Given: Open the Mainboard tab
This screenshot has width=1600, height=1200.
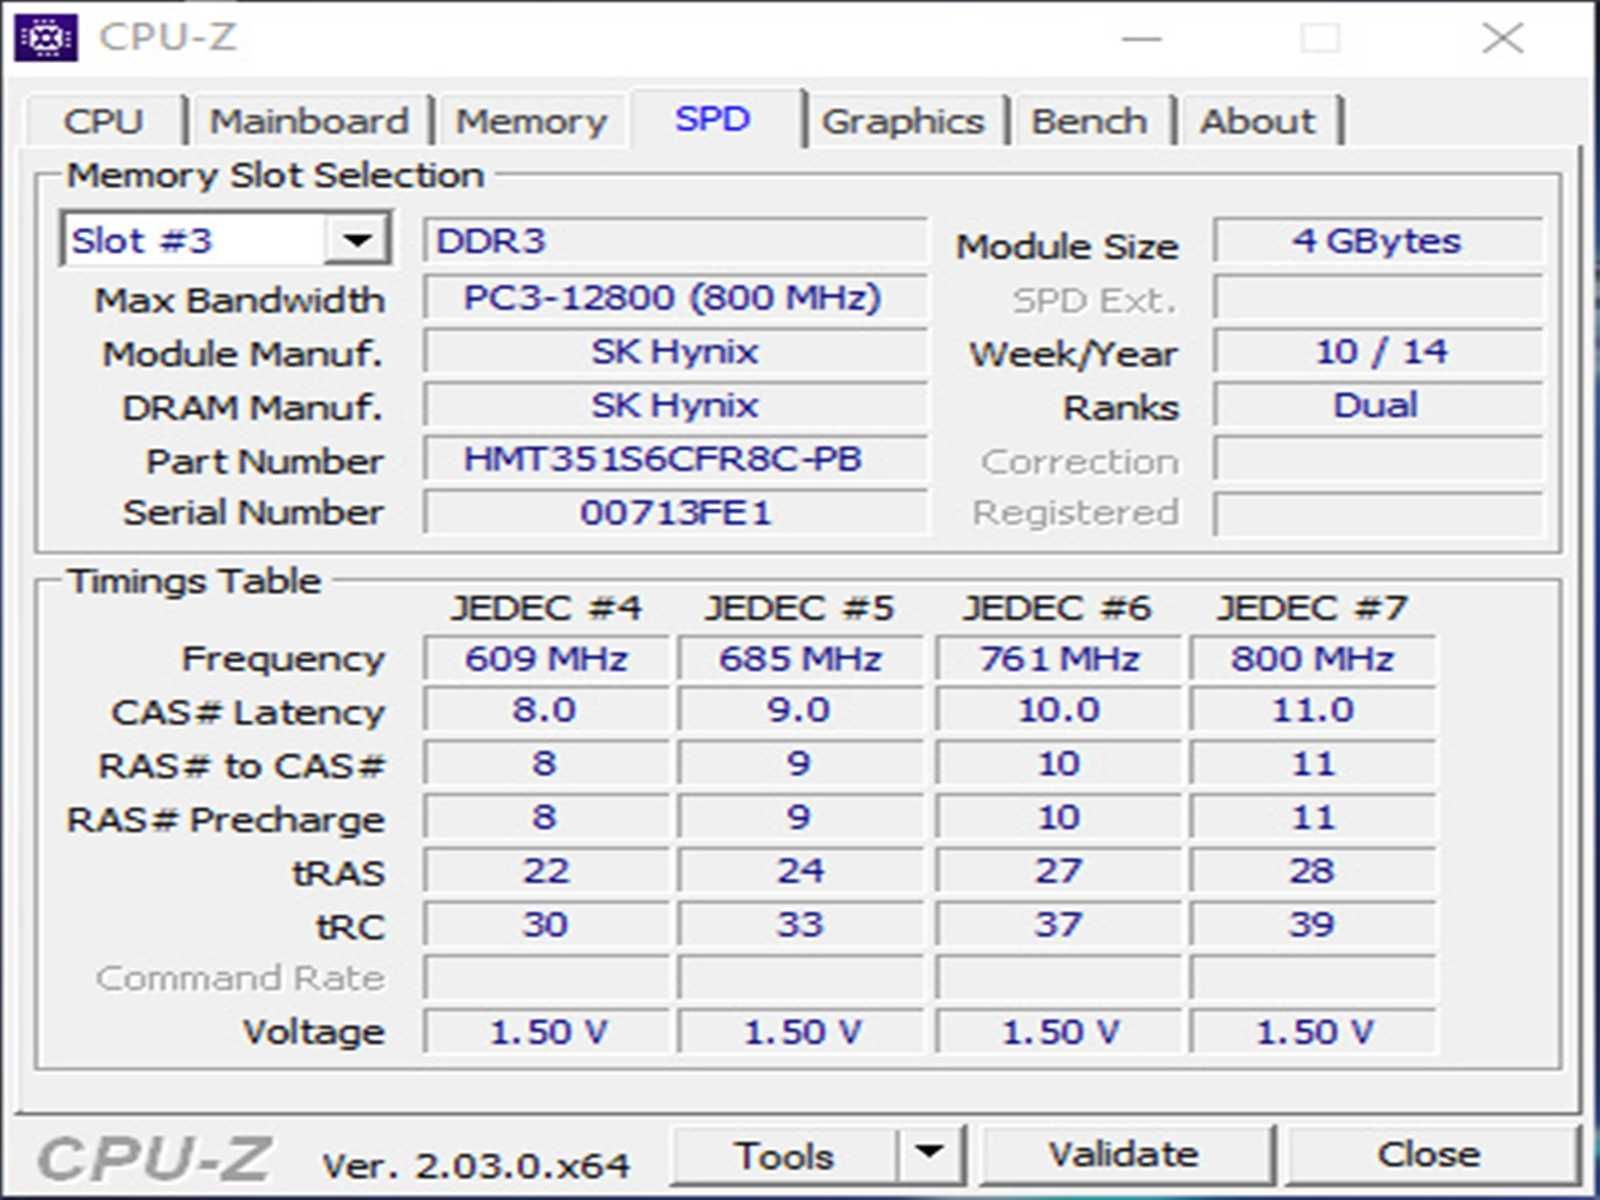Looking at the screenshot, I should [309, 121].
